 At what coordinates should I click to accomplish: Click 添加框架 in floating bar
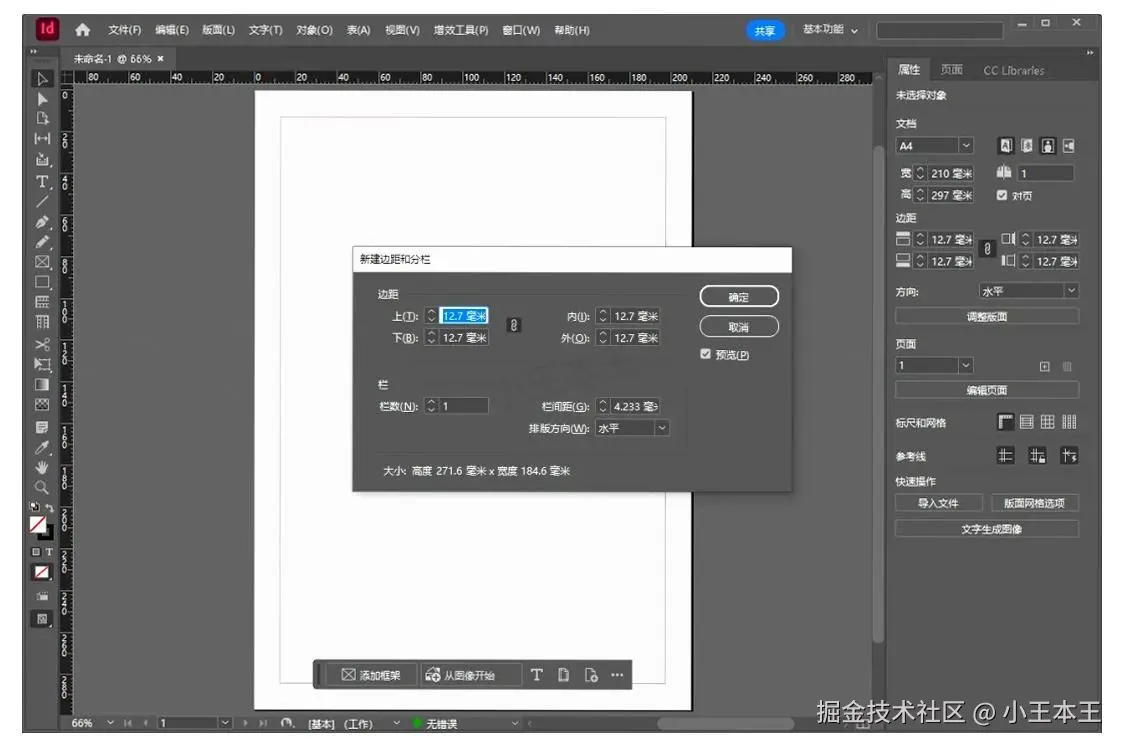[371, 675]
